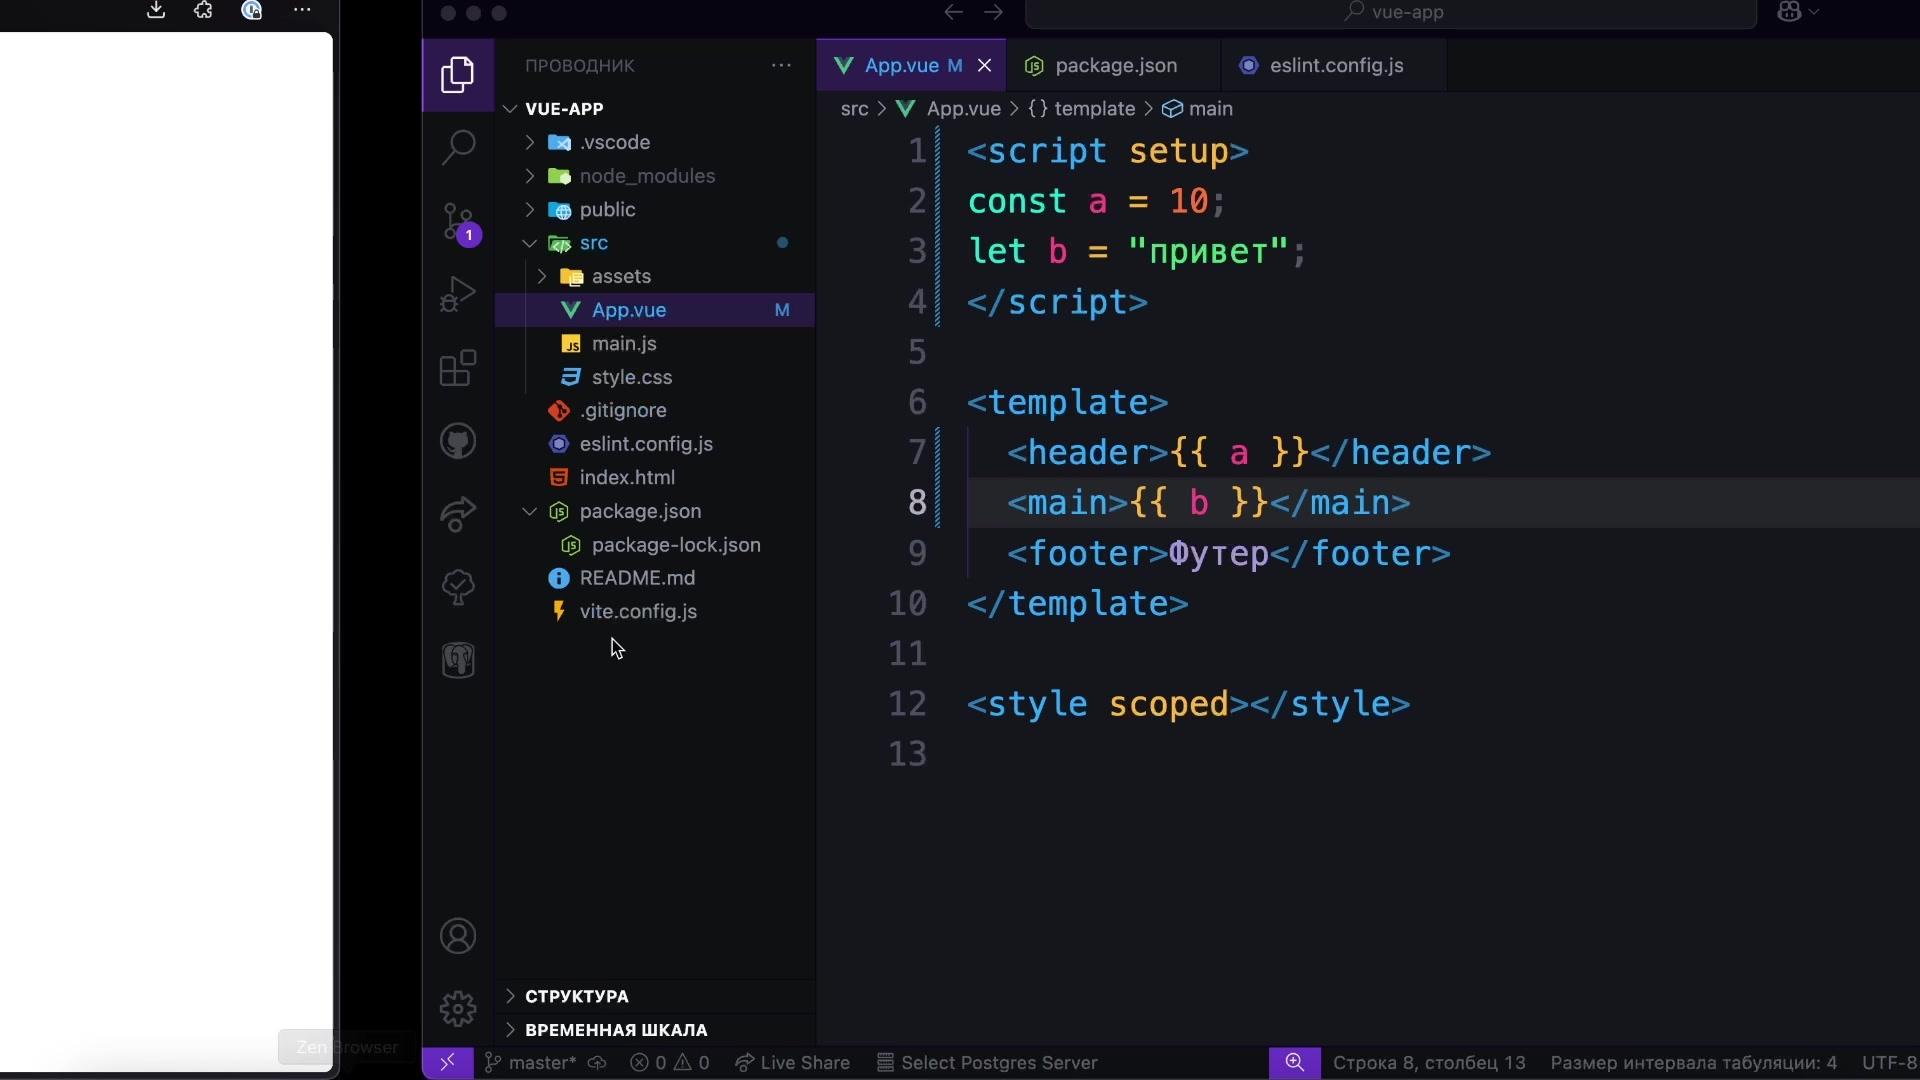Viewport: 1920px width, 1080px height.
Task: Collapse the package.json nested group
Action: (529, 511)
